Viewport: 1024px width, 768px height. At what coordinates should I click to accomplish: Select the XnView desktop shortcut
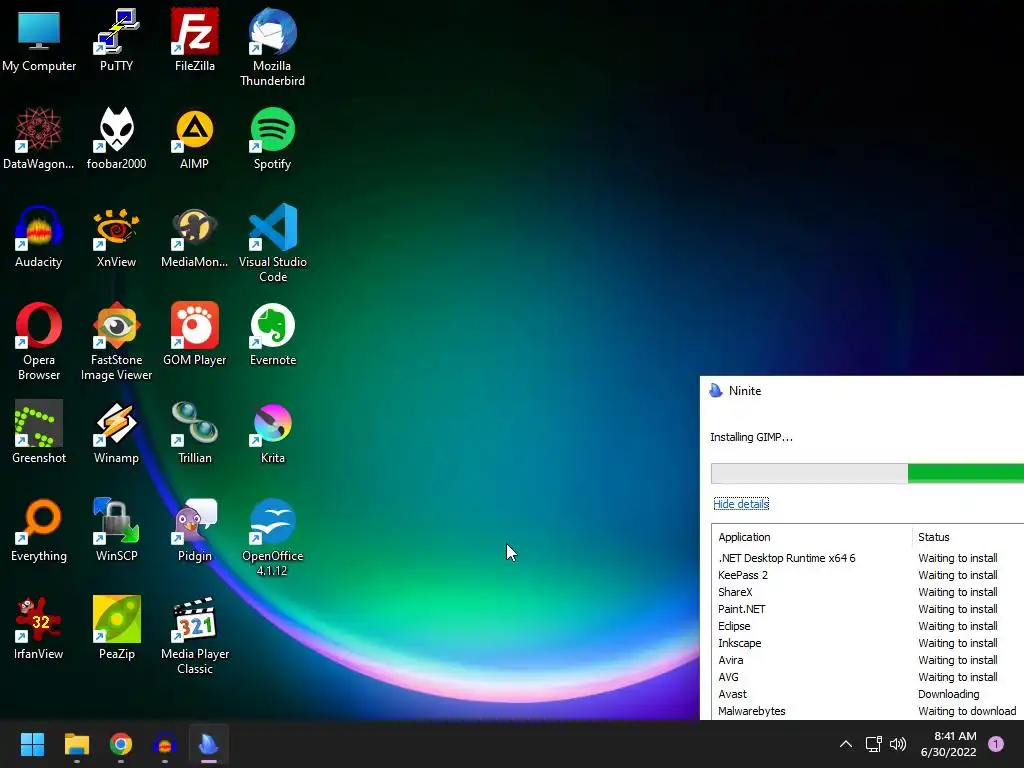[116, 236]
